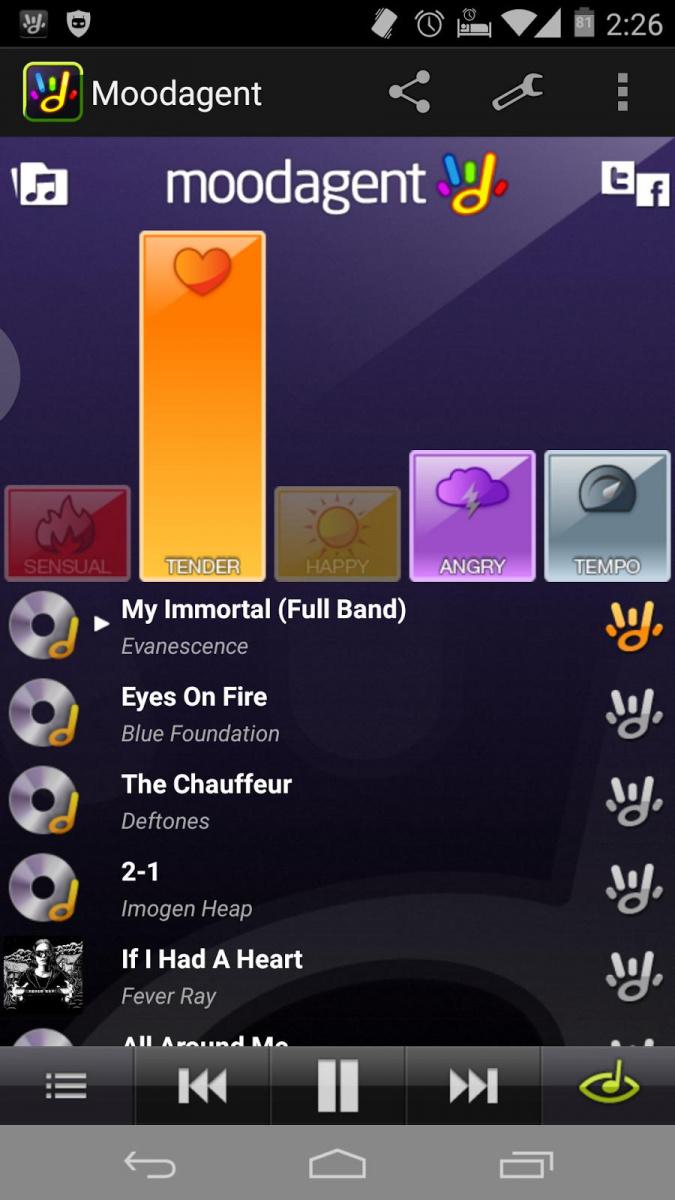Skip to the next track
This screenshot has height=1200, width=675.
[x=473, y=1086]
